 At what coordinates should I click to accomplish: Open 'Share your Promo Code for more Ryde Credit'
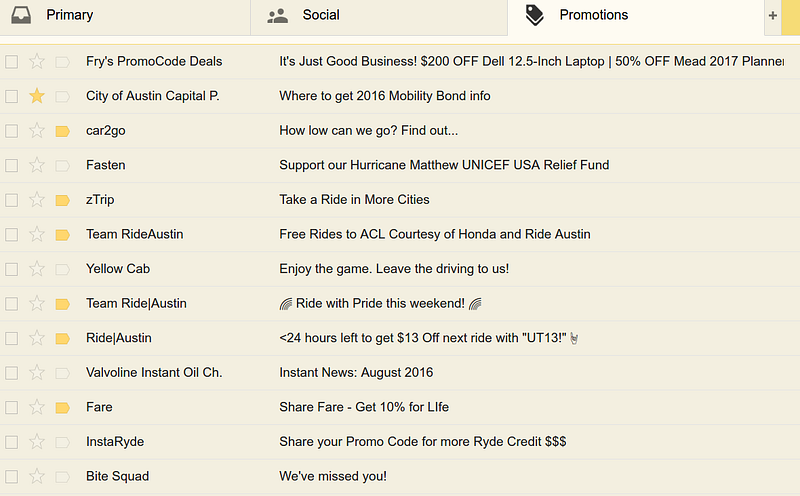click(422, 441)
